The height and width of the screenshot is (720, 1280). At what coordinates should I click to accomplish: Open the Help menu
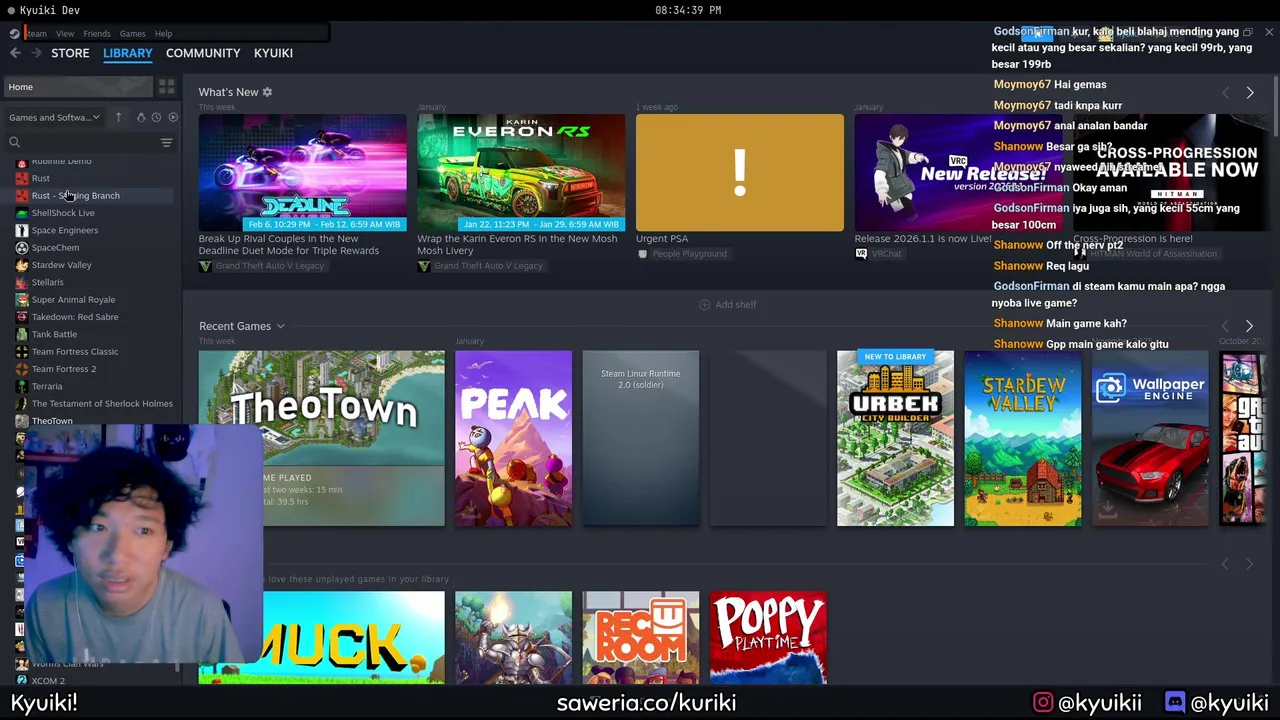(x=163, y=34)
